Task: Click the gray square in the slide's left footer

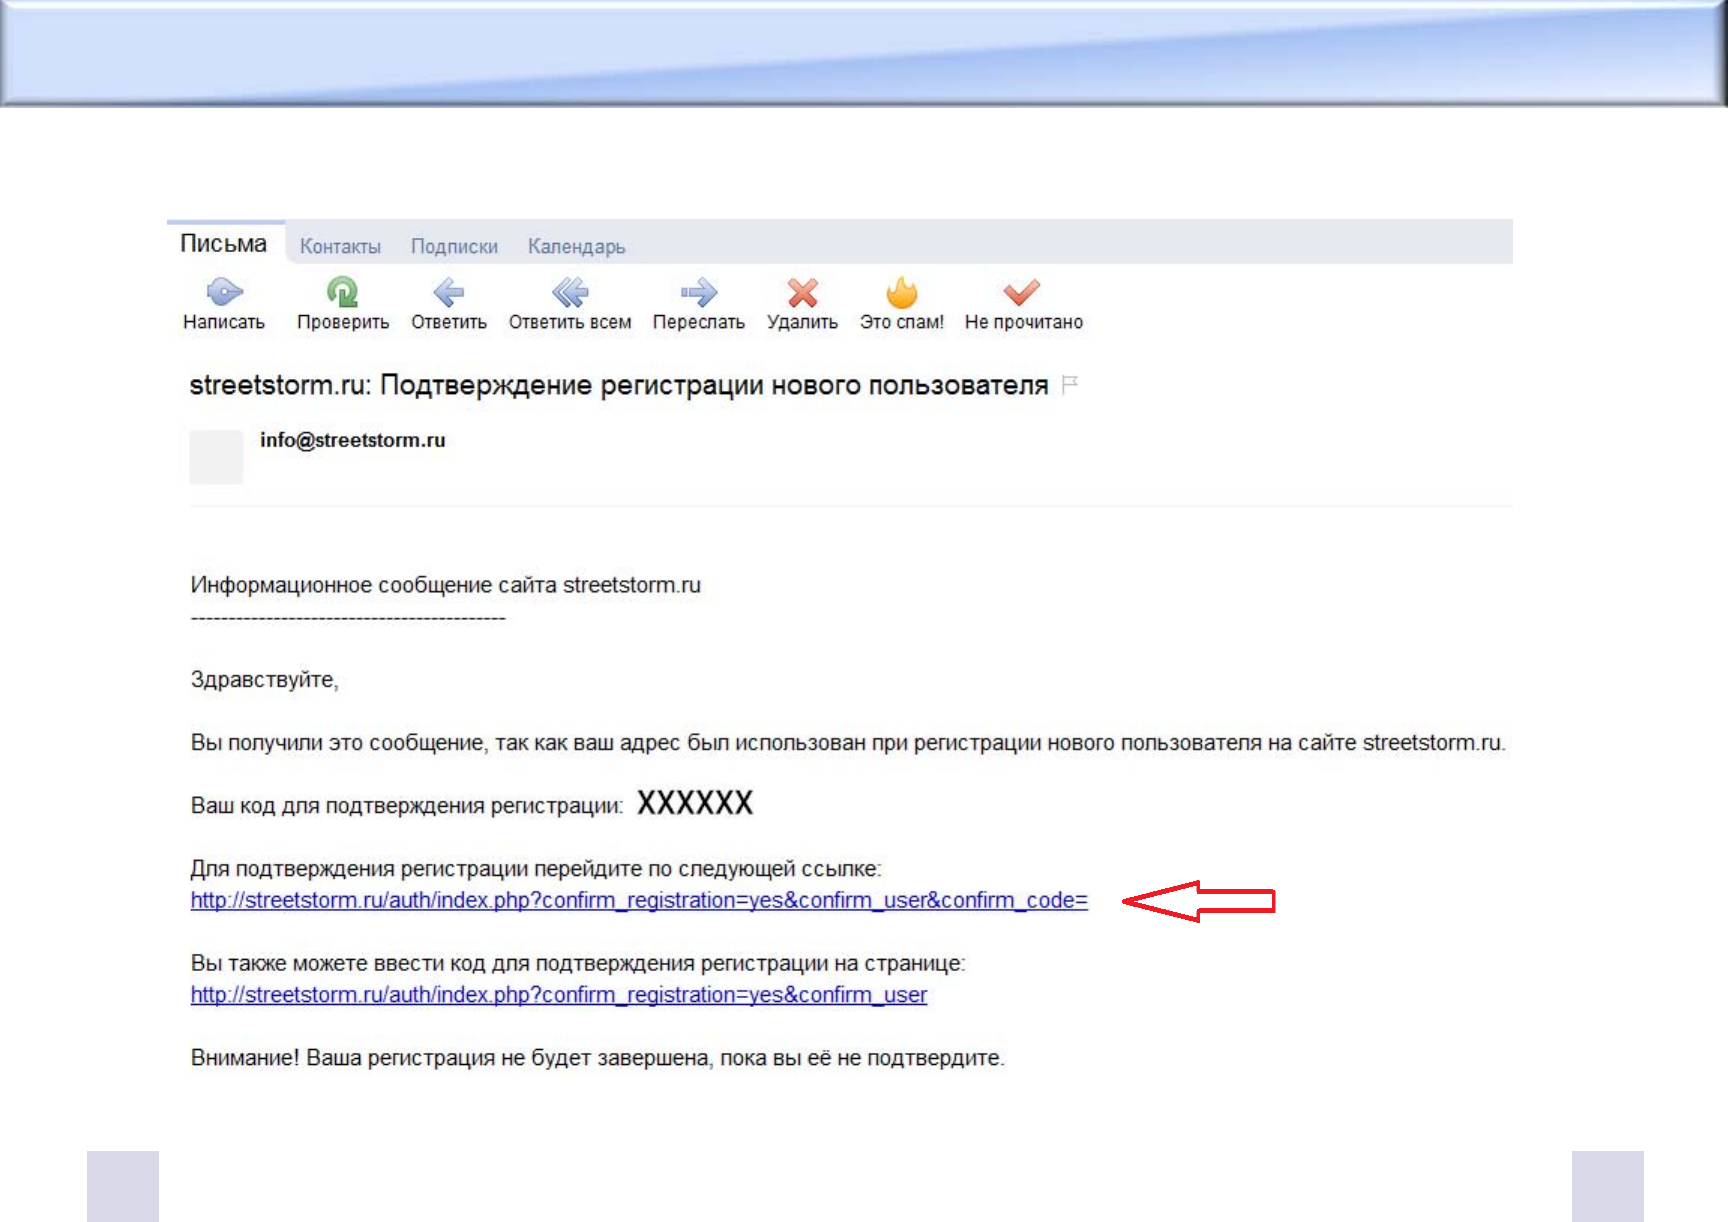Action: (123, 1186)
